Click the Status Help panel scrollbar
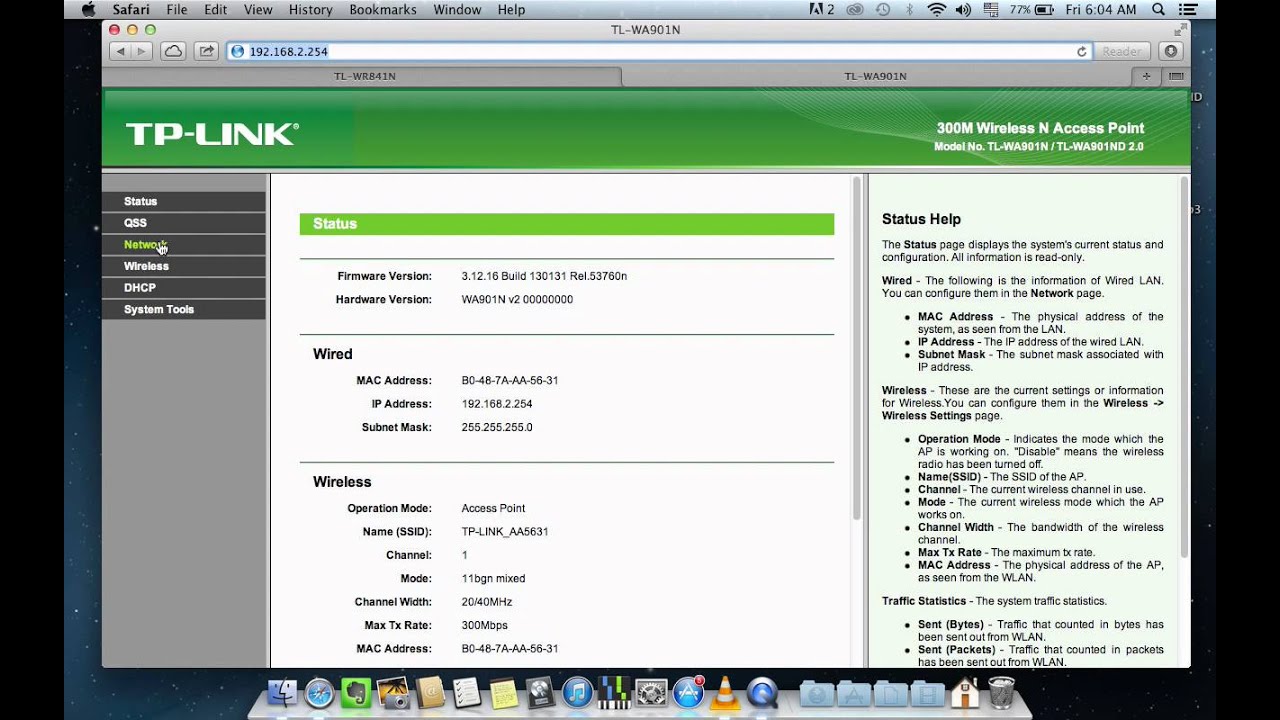This screenshot has height=720, width=1280. click(1185, 367)
